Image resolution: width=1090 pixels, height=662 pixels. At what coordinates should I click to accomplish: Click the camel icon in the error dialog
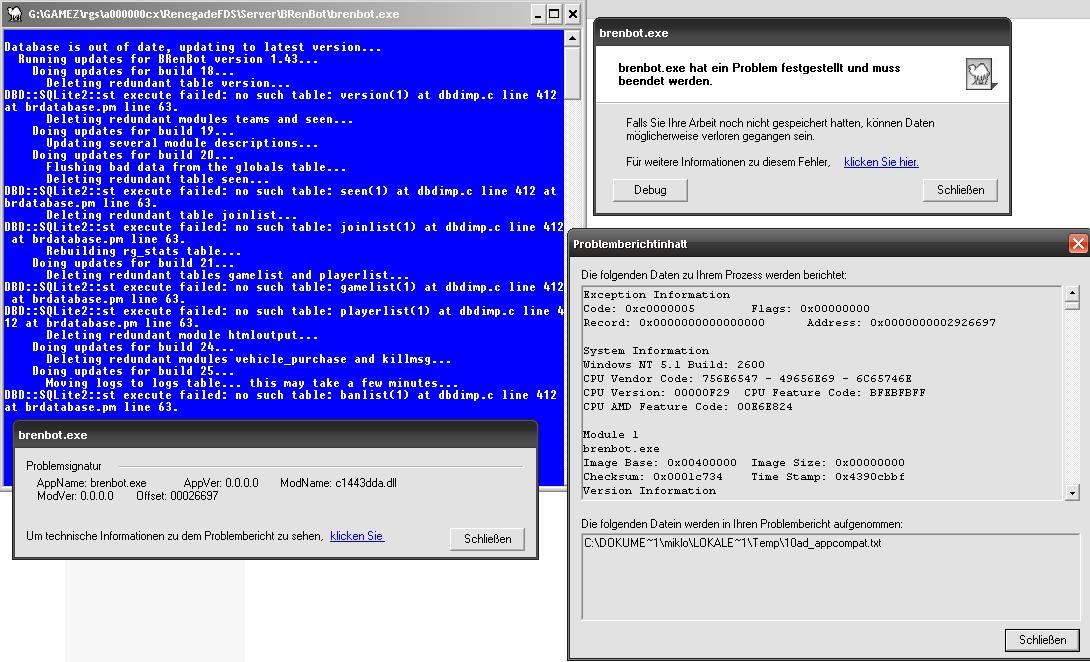tap(979, 74)
